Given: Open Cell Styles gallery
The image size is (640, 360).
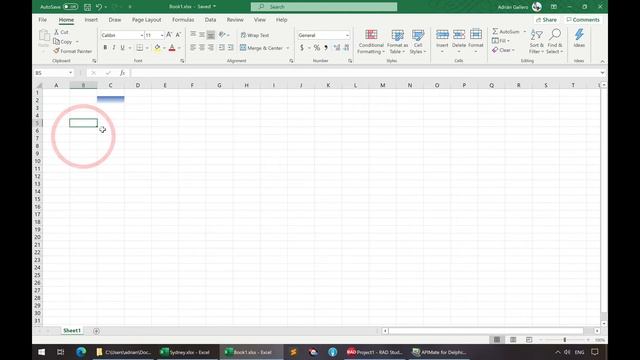Looking at the screenshot, I should 418,42.
